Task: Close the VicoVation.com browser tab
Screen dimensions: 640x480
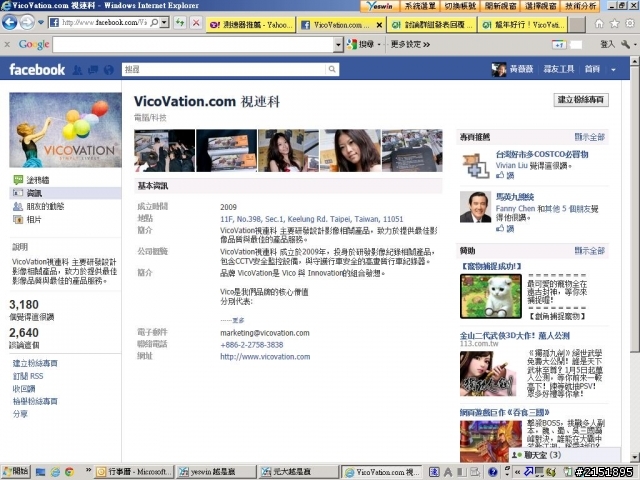Action: pos(379,25)
